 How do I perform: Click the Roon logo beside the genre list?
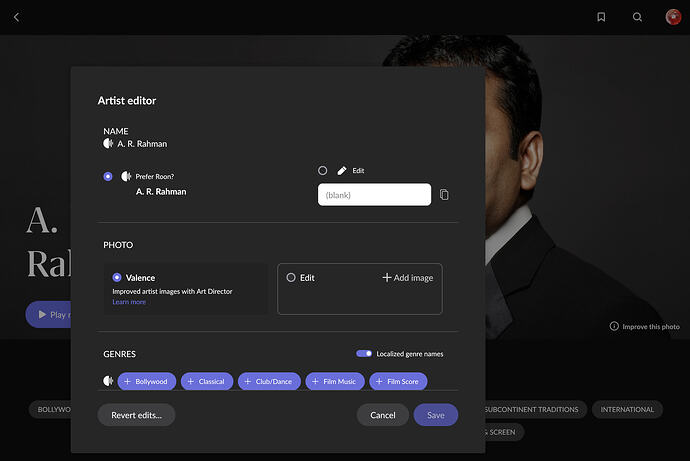(x=108, y=381)
